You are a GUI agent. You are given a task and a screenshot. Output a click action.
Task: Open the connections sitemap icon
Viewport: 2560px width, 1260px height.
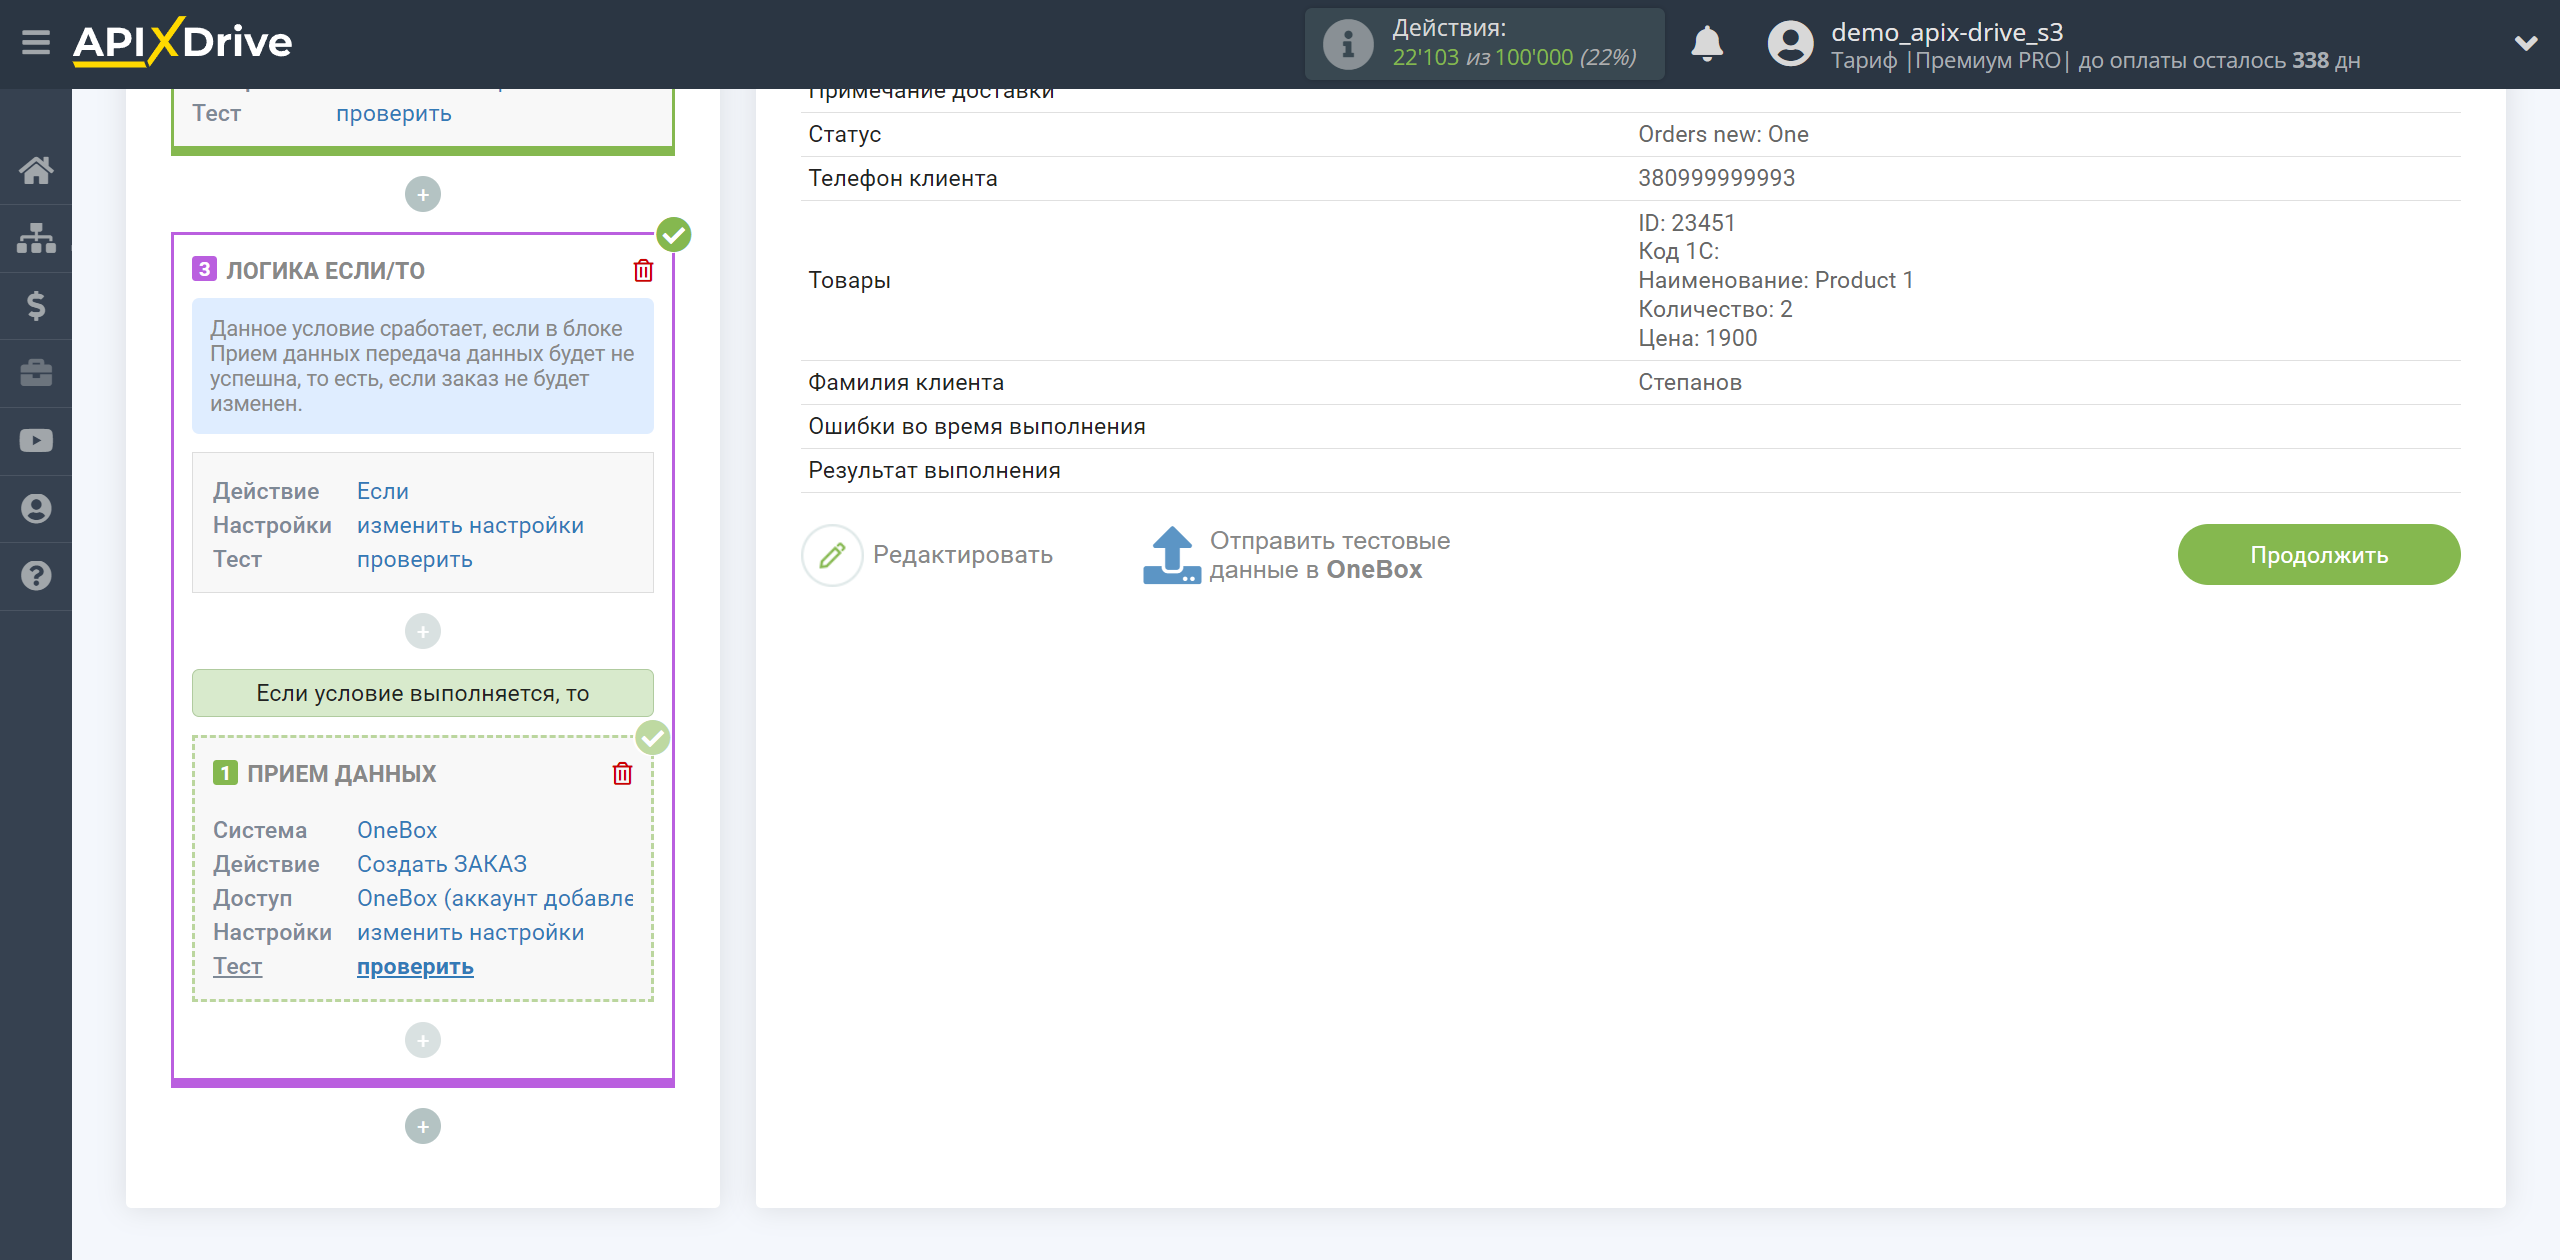(x=36, y=238)
